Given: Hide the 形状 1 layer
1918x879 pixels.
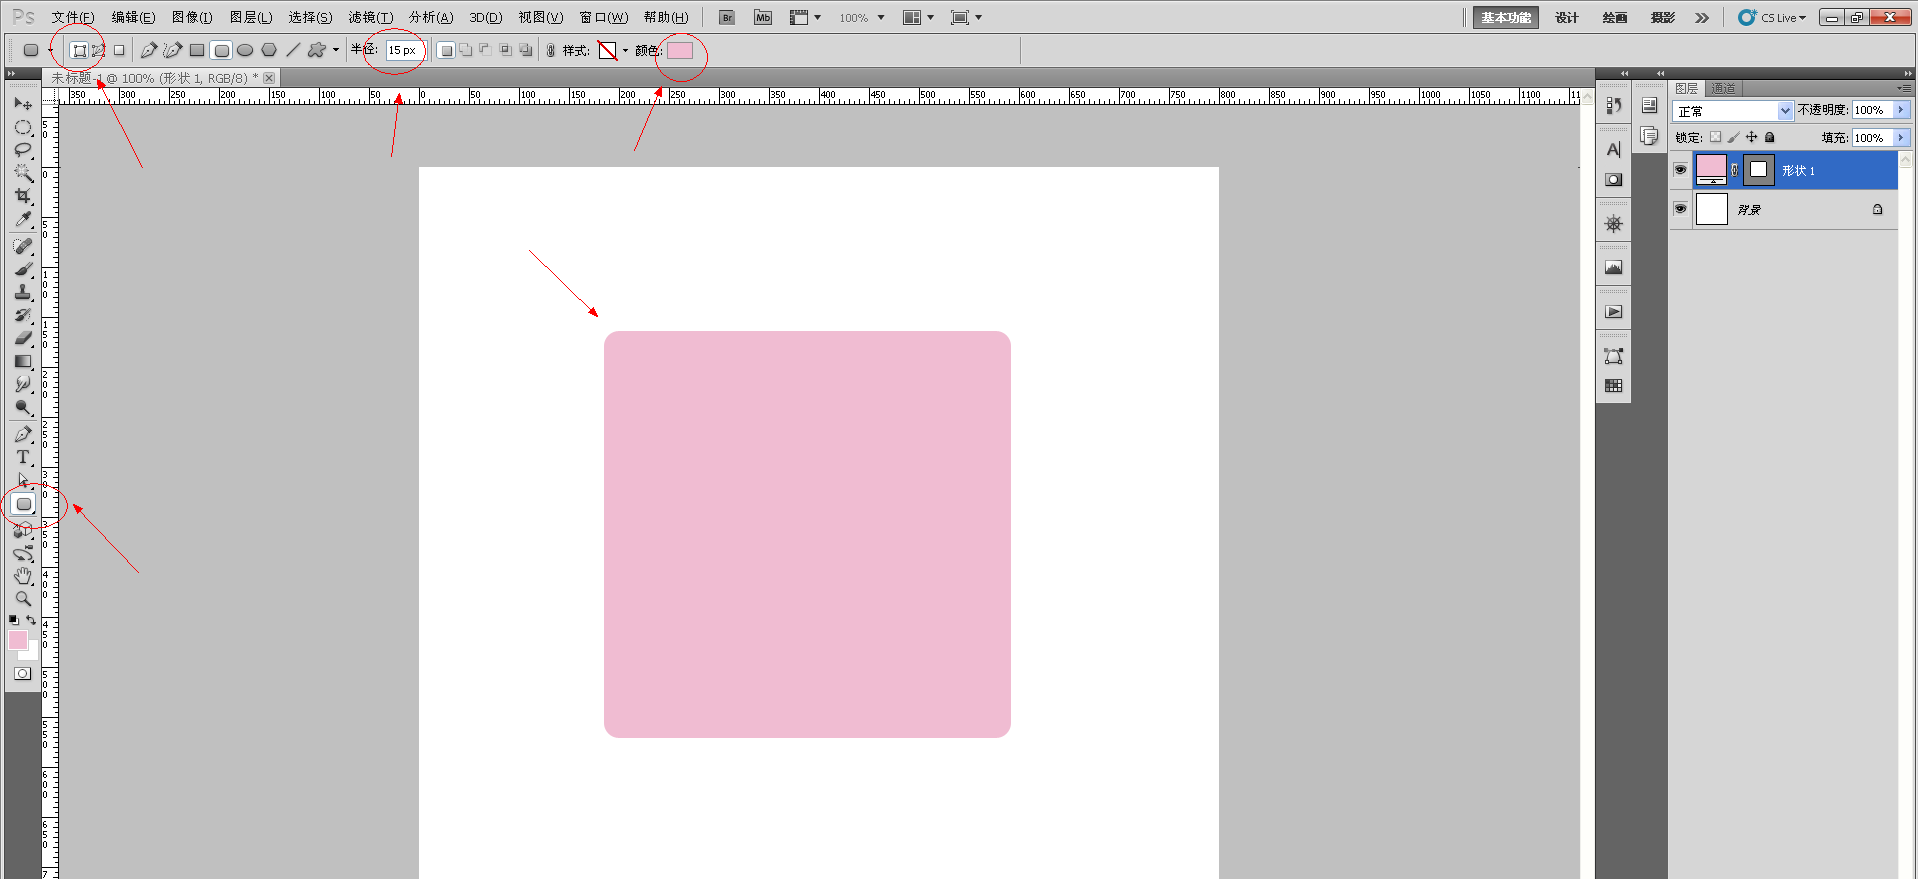Looking at the screenshot, I should pyautogui.click(x=1680, y=170).
